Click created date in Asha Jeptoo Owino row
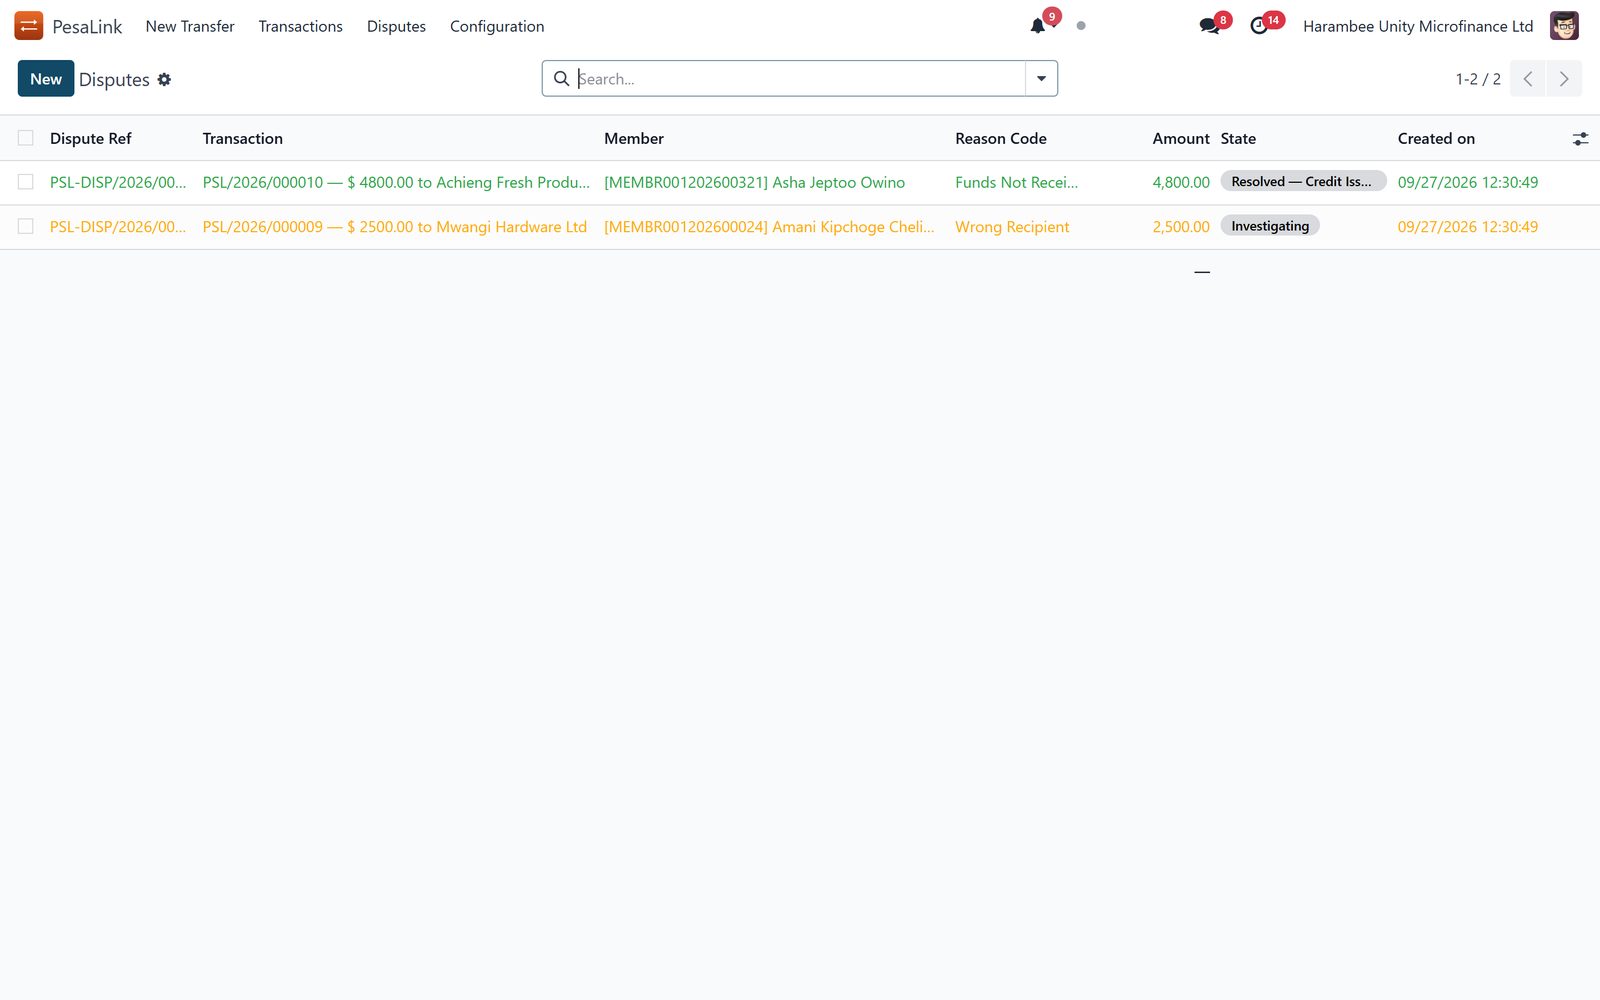 pyautogui.click(x=1468, y=182)
